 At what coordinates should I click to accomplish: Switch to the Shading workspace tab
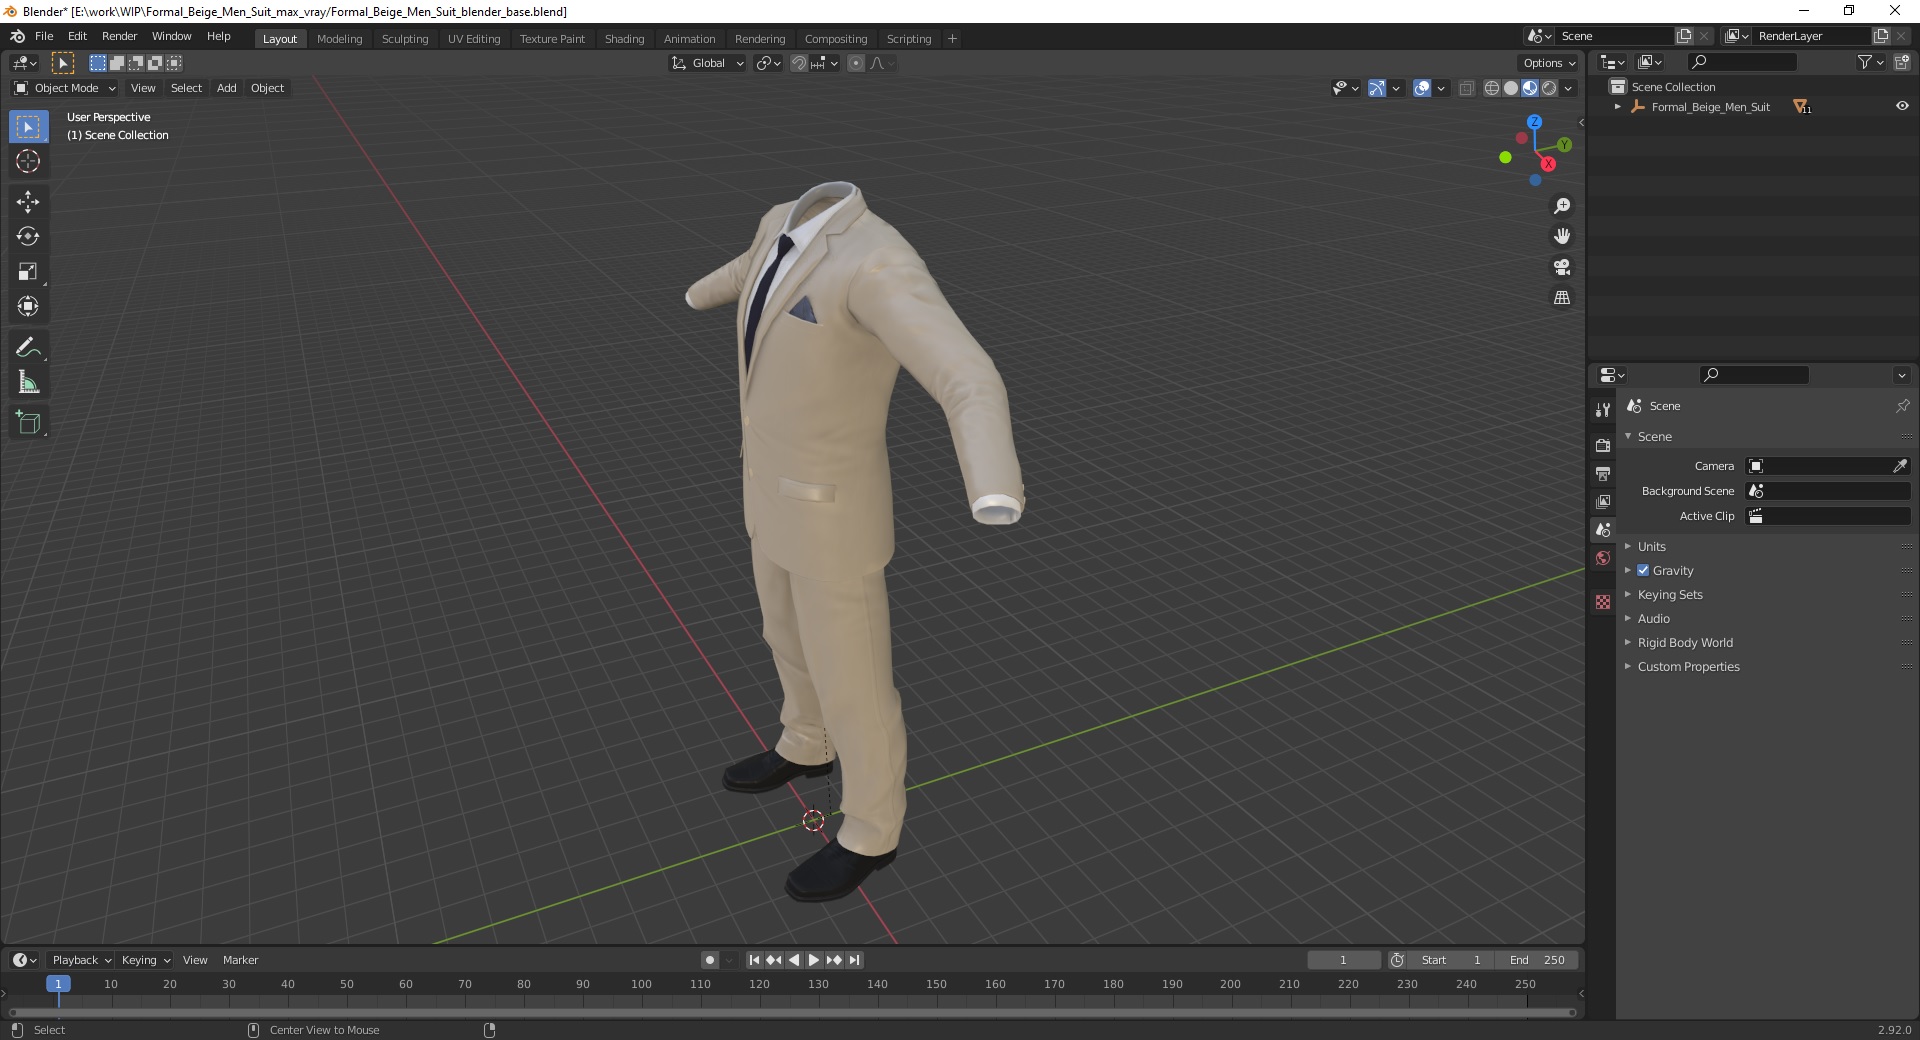coord(624,39)
